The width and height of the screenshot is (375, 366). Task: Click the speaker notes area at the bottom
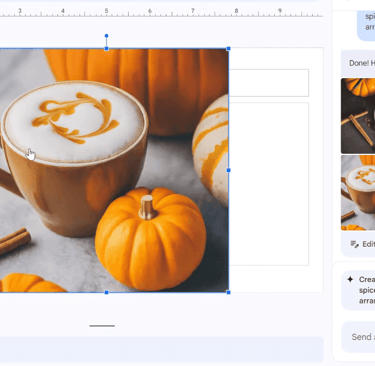(x=162, y=349)
